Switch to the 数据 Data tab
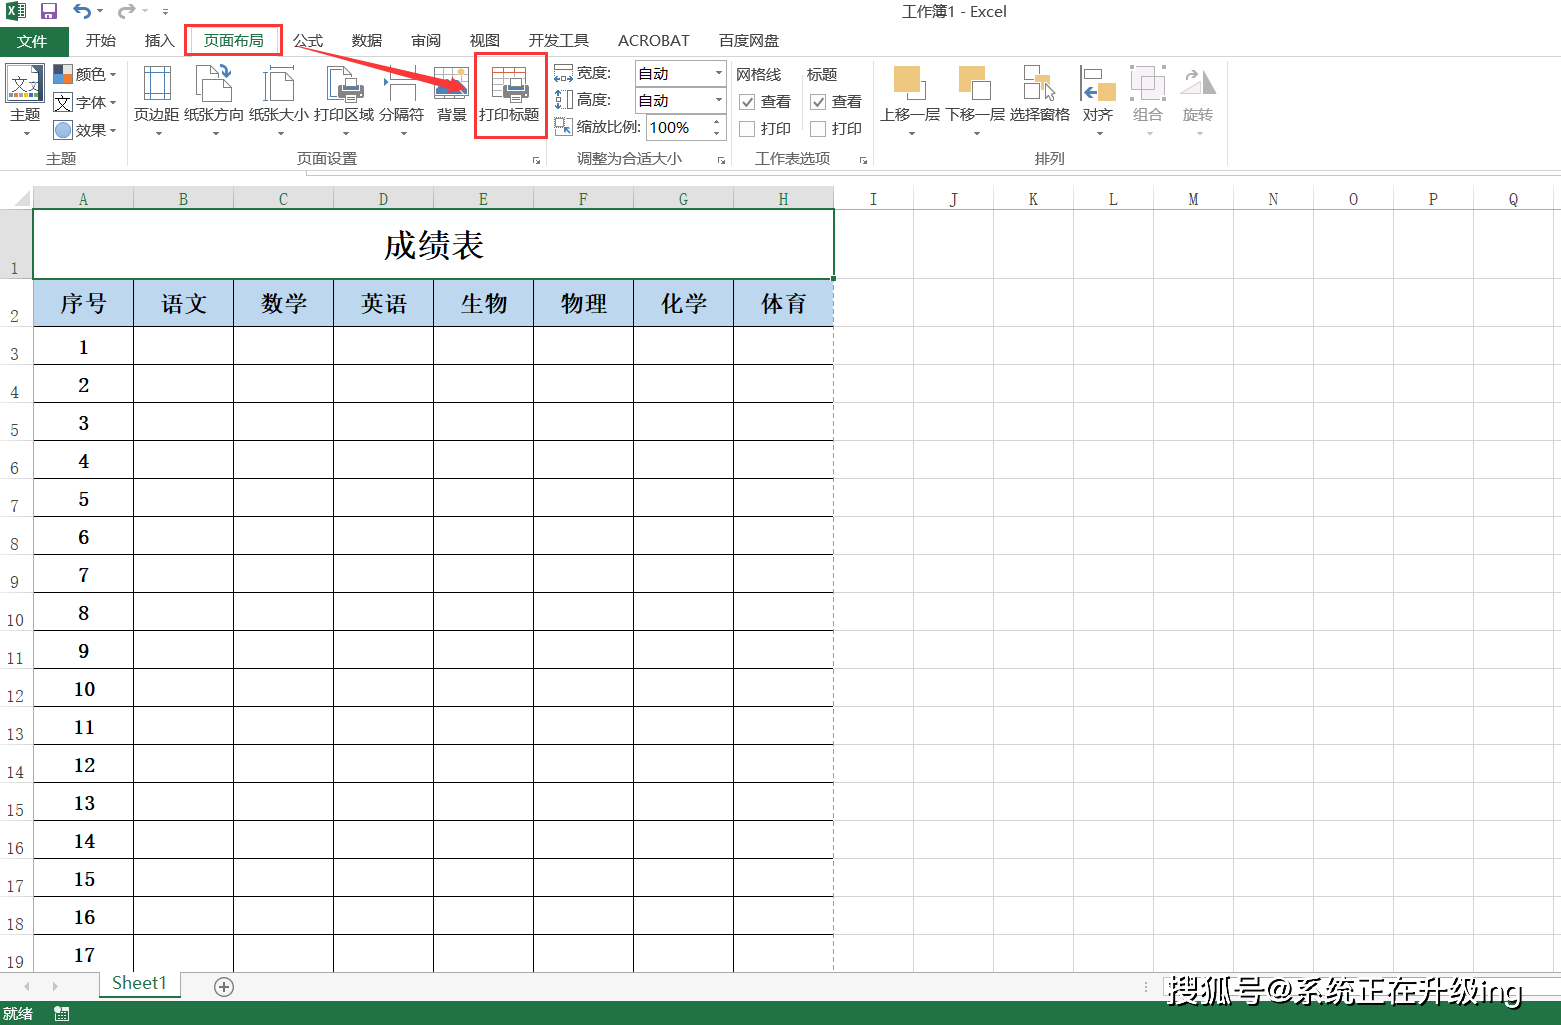Screen dimensions: 1561x1025 (x=367, y=41)
